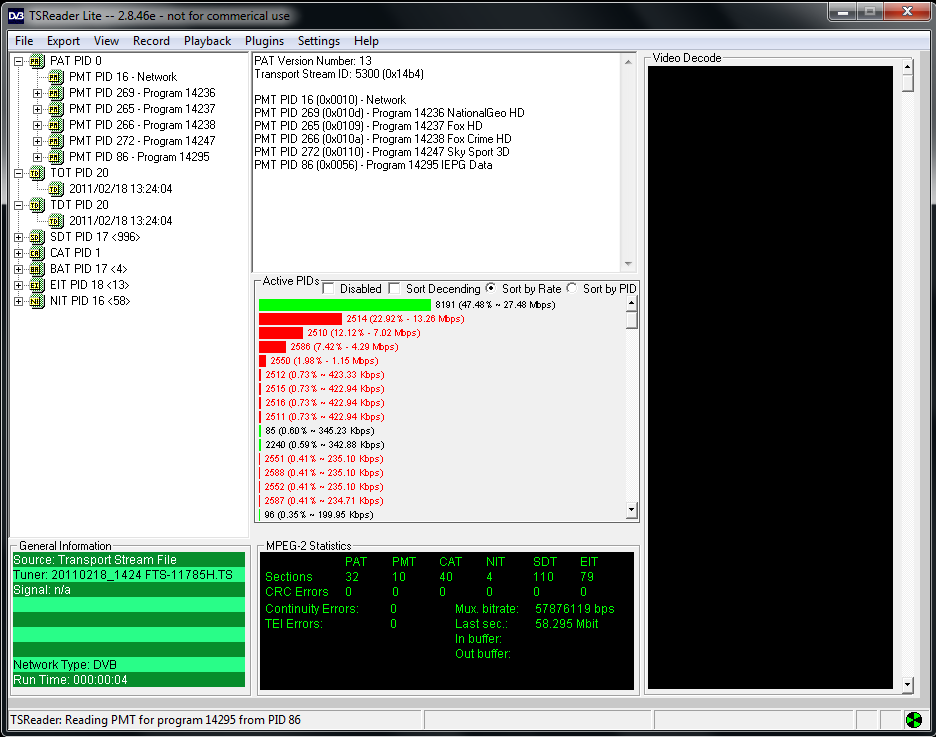Click the icon beside the TDT 2011/02/18 timestamp
This screenshot has height=737, width=936.
(x=56, y=221)
